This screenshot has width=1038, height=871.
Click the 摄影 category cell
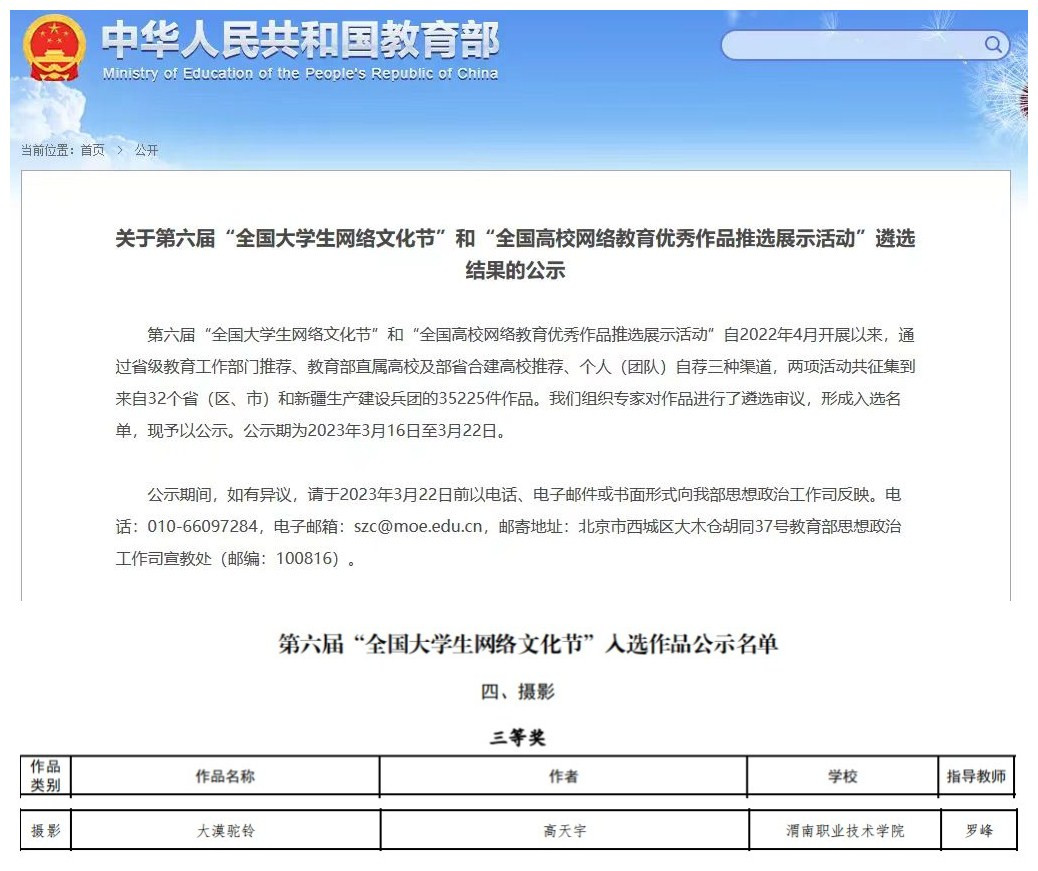(x=46, y=830)
